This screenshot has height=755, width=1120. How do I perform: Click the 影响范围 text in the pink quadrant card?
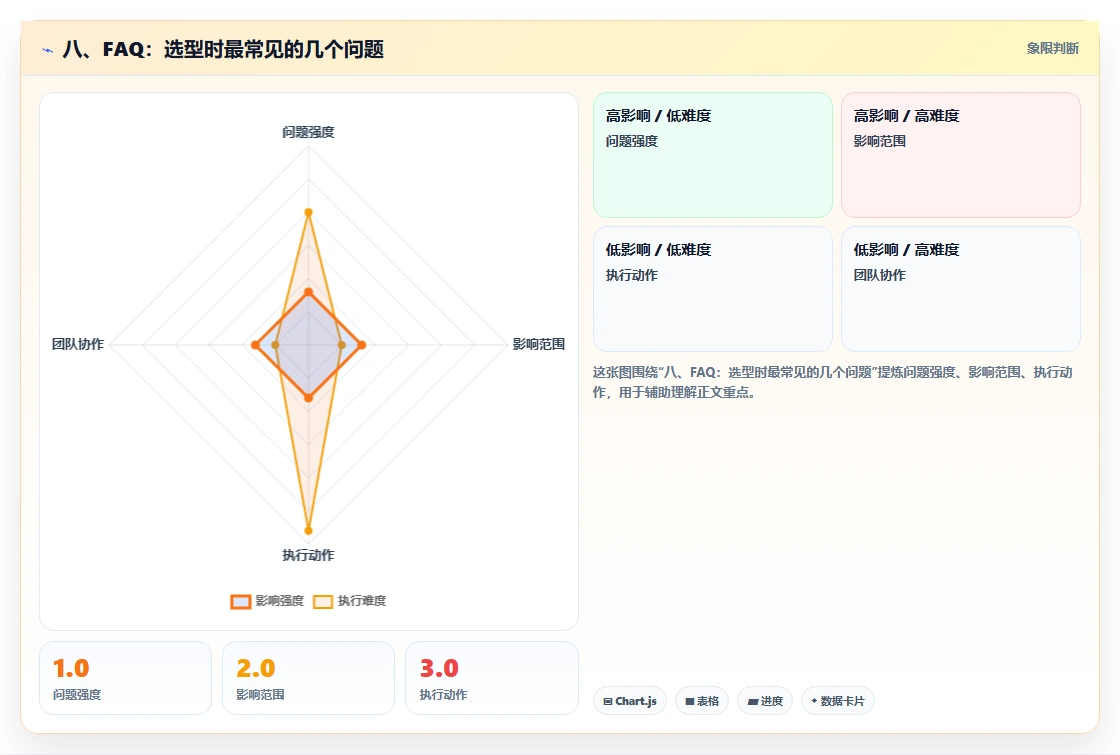[x=879, y=141]
